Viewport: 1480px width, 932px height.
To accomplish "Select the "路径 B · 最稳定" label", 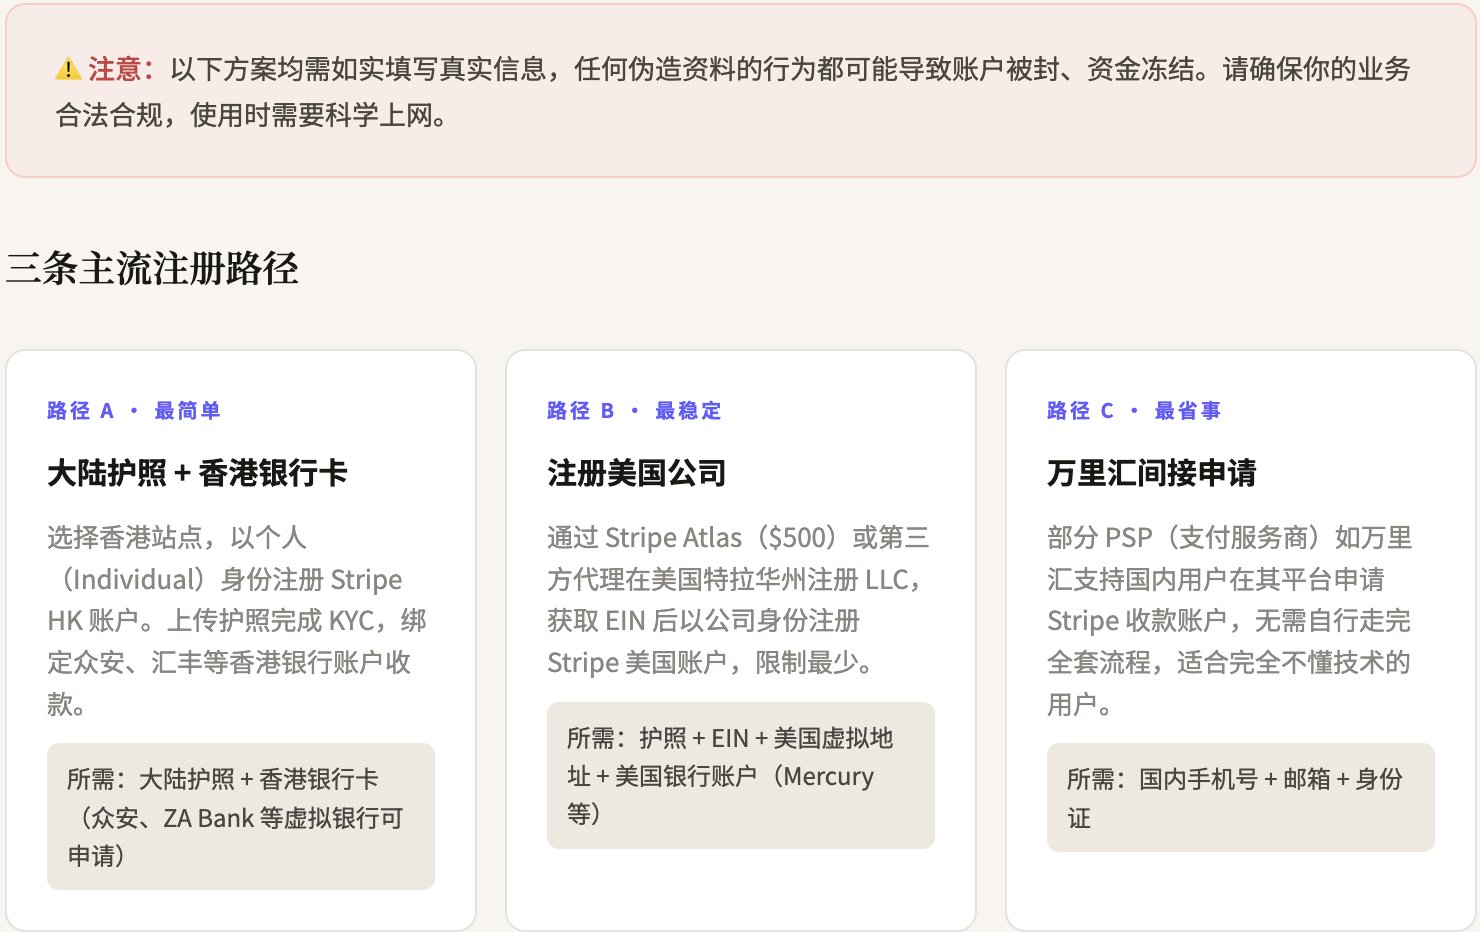I will point(634,411).
